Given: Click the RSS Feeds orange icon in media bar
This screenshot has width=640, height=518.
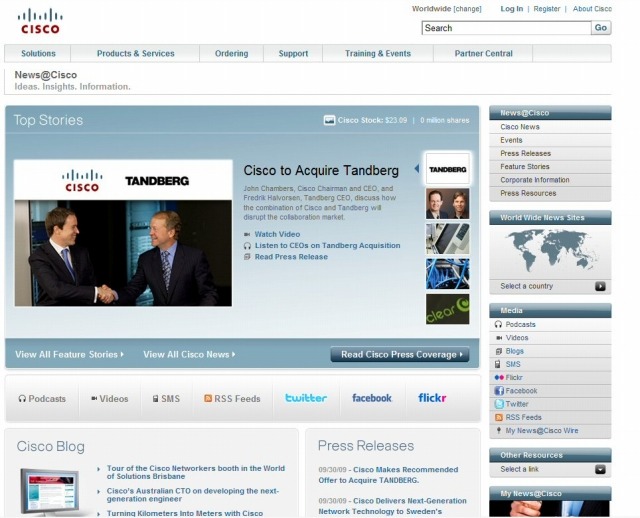Looking at the screenshot, I should (208, 398).
